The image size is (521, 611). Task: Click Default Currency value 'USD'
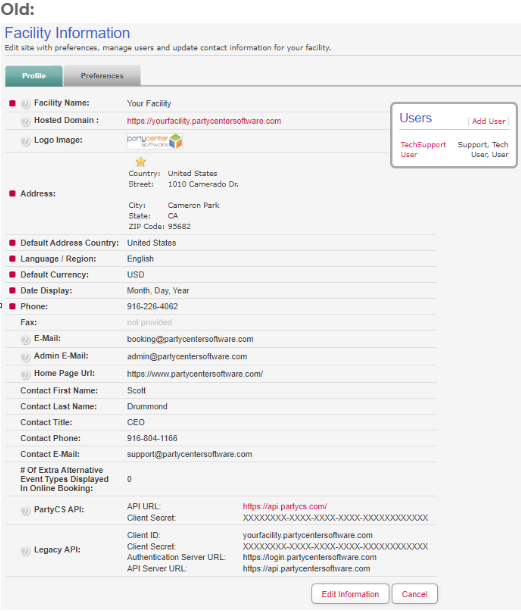coord(136,275)
